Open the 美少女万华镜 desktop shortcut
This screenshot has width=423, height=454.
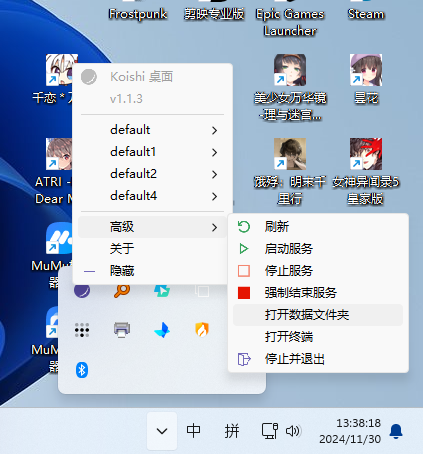pos(290,70)
